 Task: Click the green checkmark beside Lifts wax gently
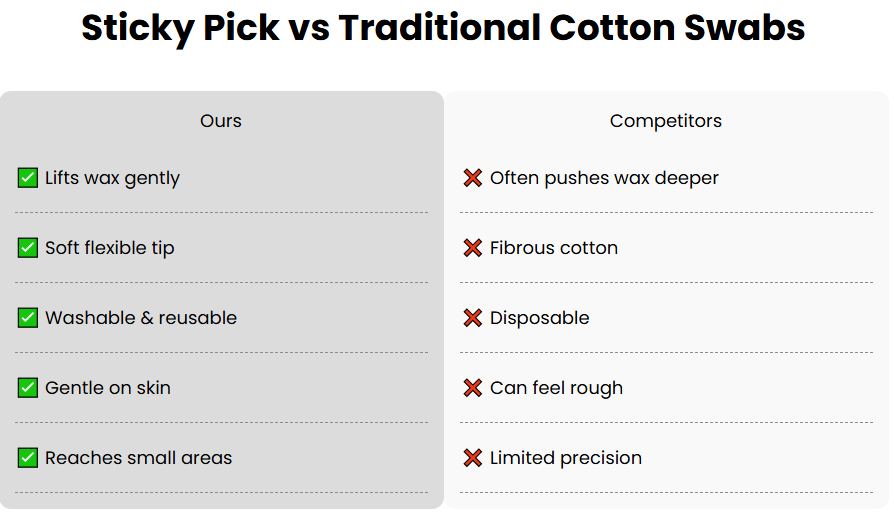point(28,178)
